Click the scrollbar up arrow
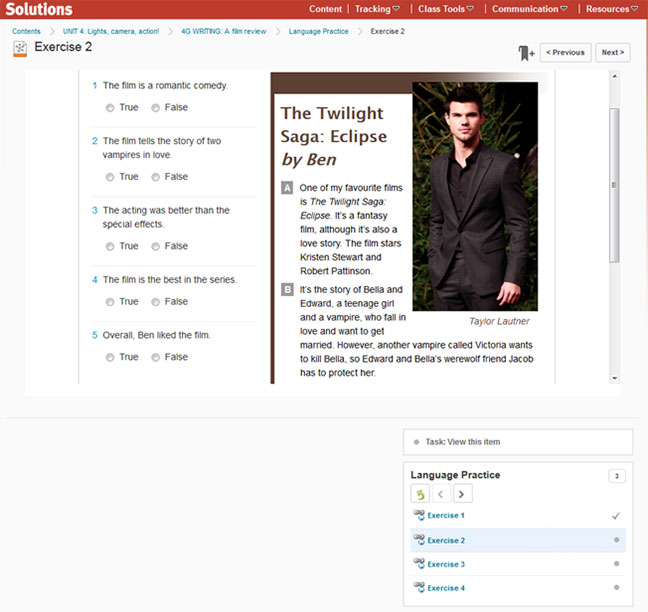Viewport: 648px width, 612px height. pos(615,76)
